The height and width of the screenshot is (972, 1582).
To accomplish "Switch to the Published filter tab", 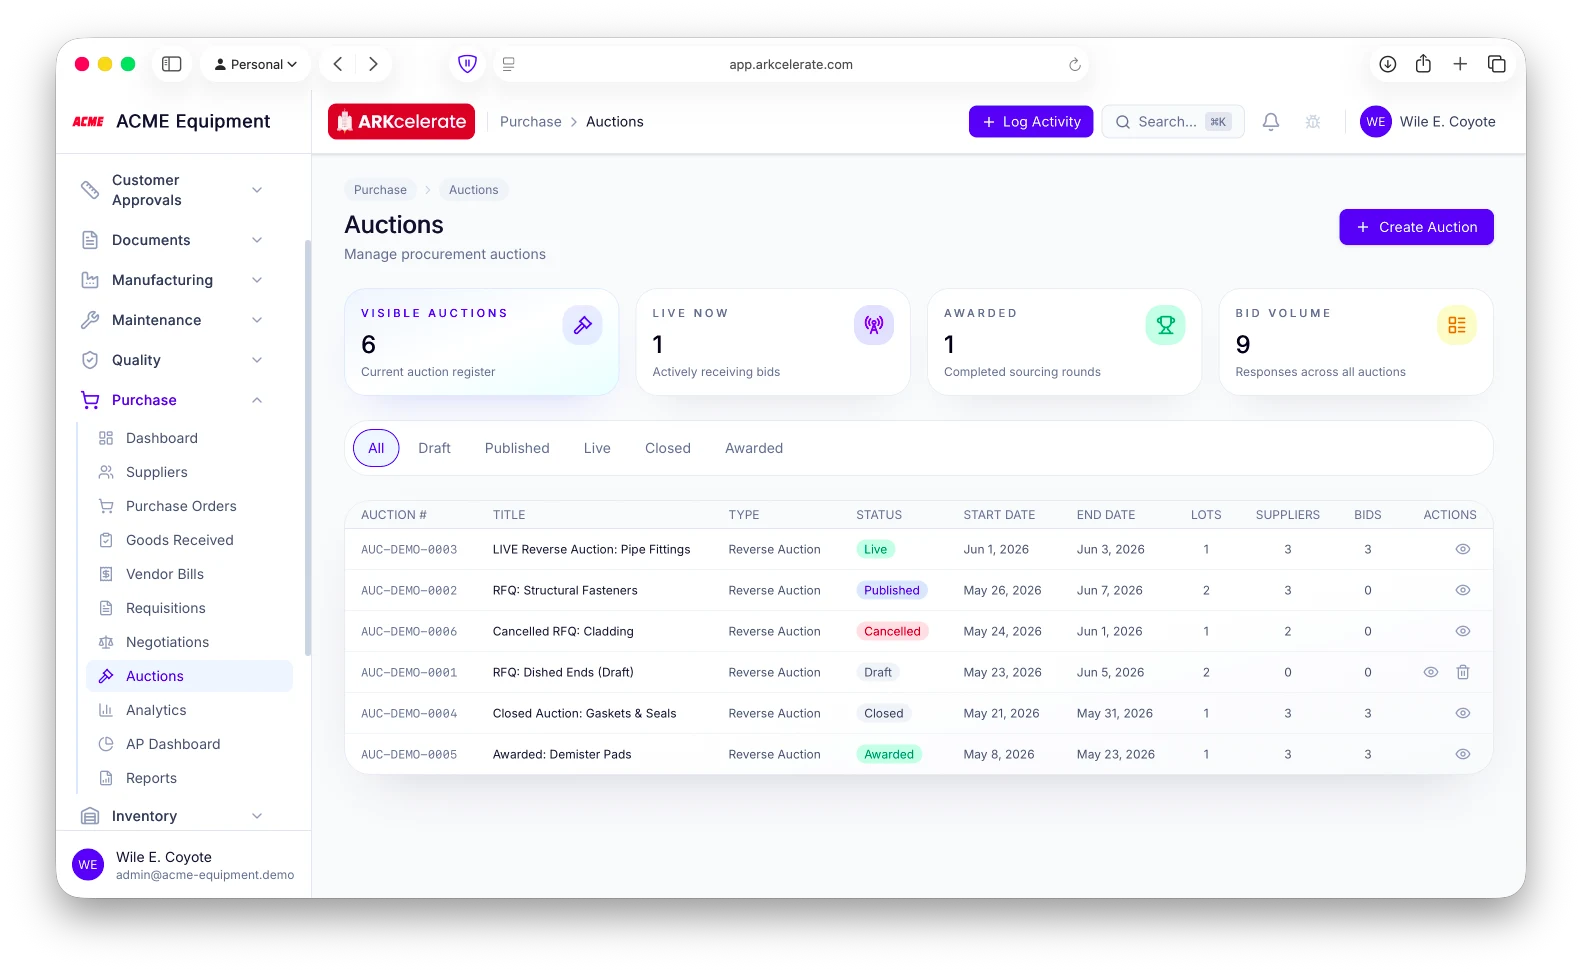I will coord(517,448).
